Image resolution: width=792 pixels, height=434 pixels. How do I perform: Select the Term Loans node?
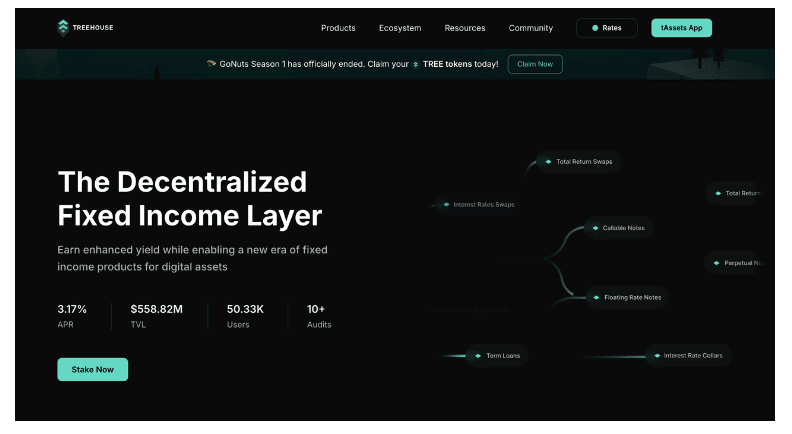coord(497,356)
